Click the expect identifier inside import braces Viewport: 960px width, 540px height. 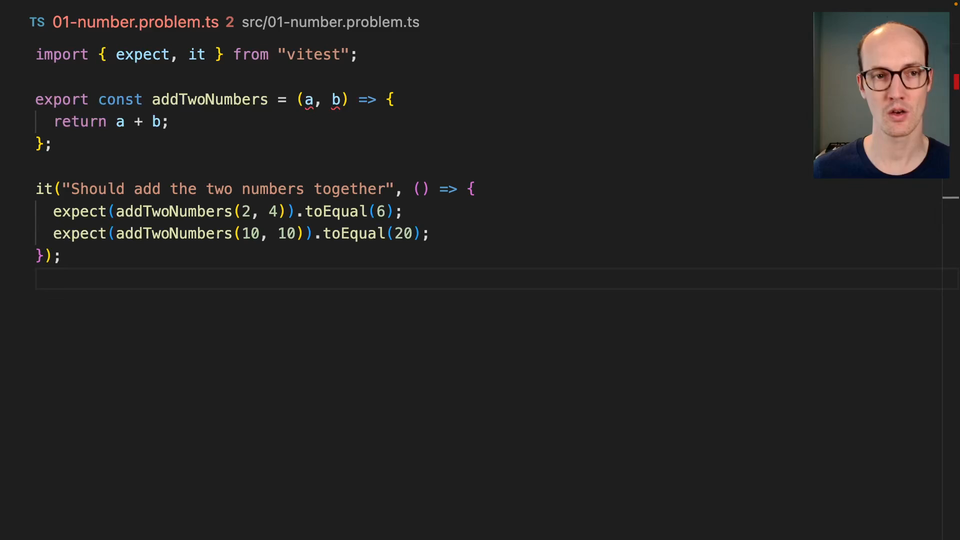142,54
